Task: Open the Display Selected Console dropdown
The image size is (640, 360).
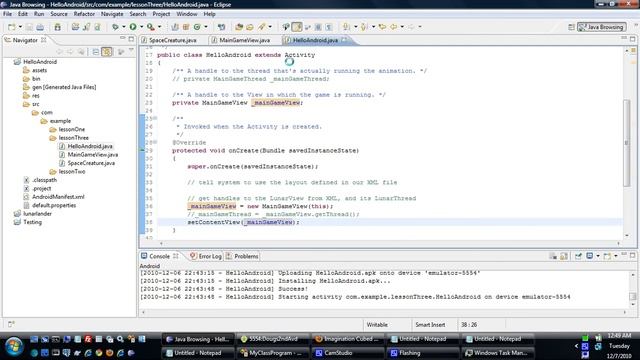Action: click(x=598, y=256)
